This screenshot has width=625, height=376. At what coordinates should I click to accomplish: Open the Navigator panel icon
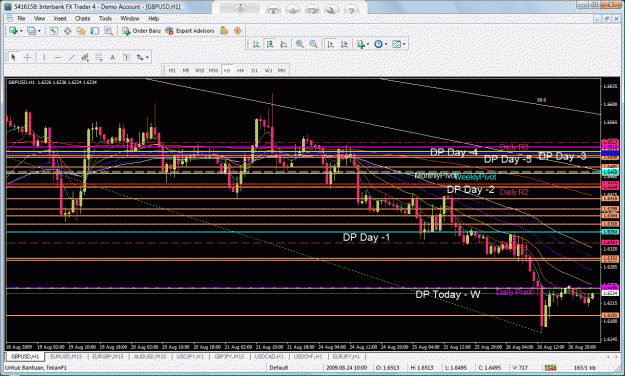pos(81,31)
